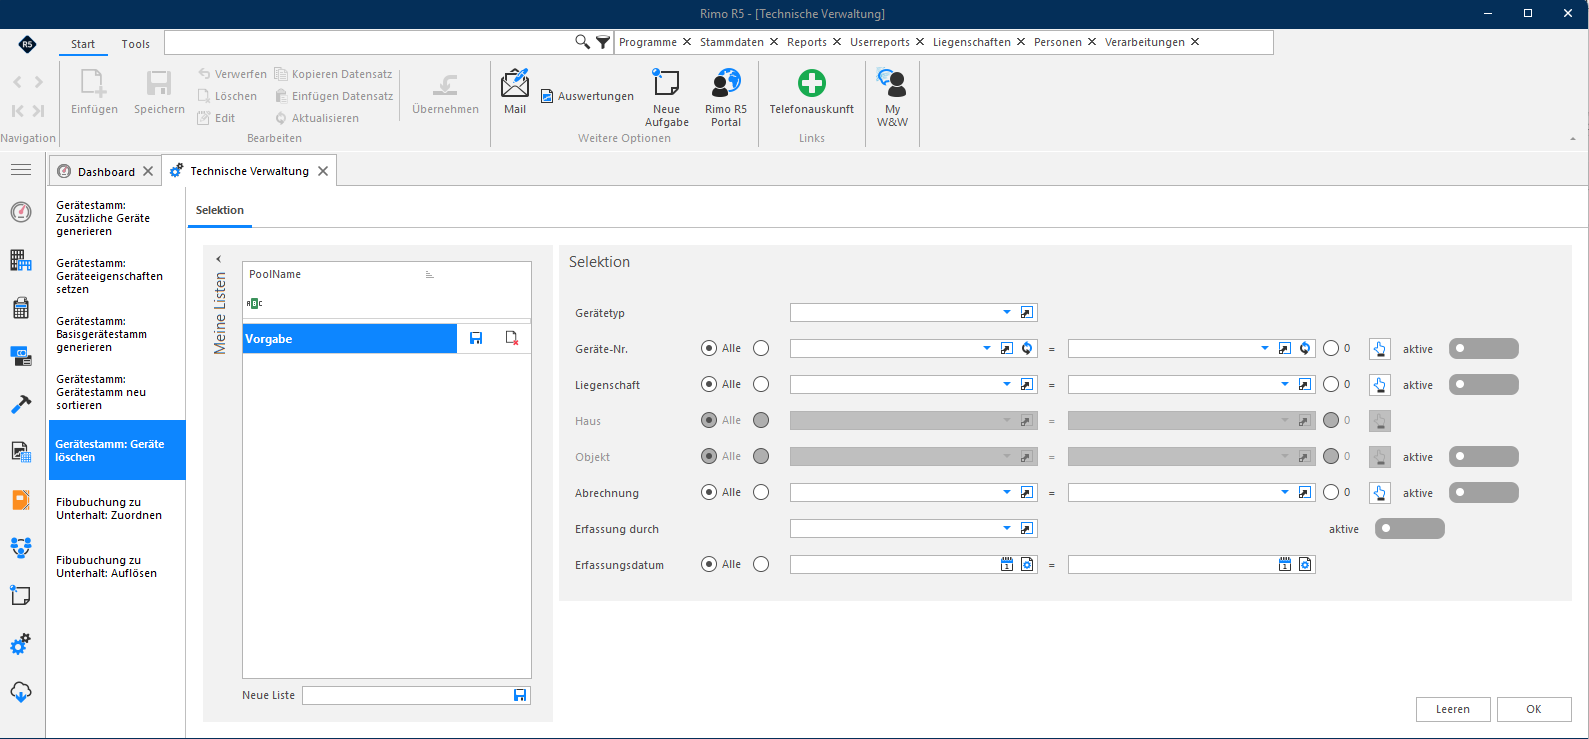This screenshot has height=739, width=1589.
Task: Select Alle radio for Erfassungsdatum
Action: tap(709, 565)
